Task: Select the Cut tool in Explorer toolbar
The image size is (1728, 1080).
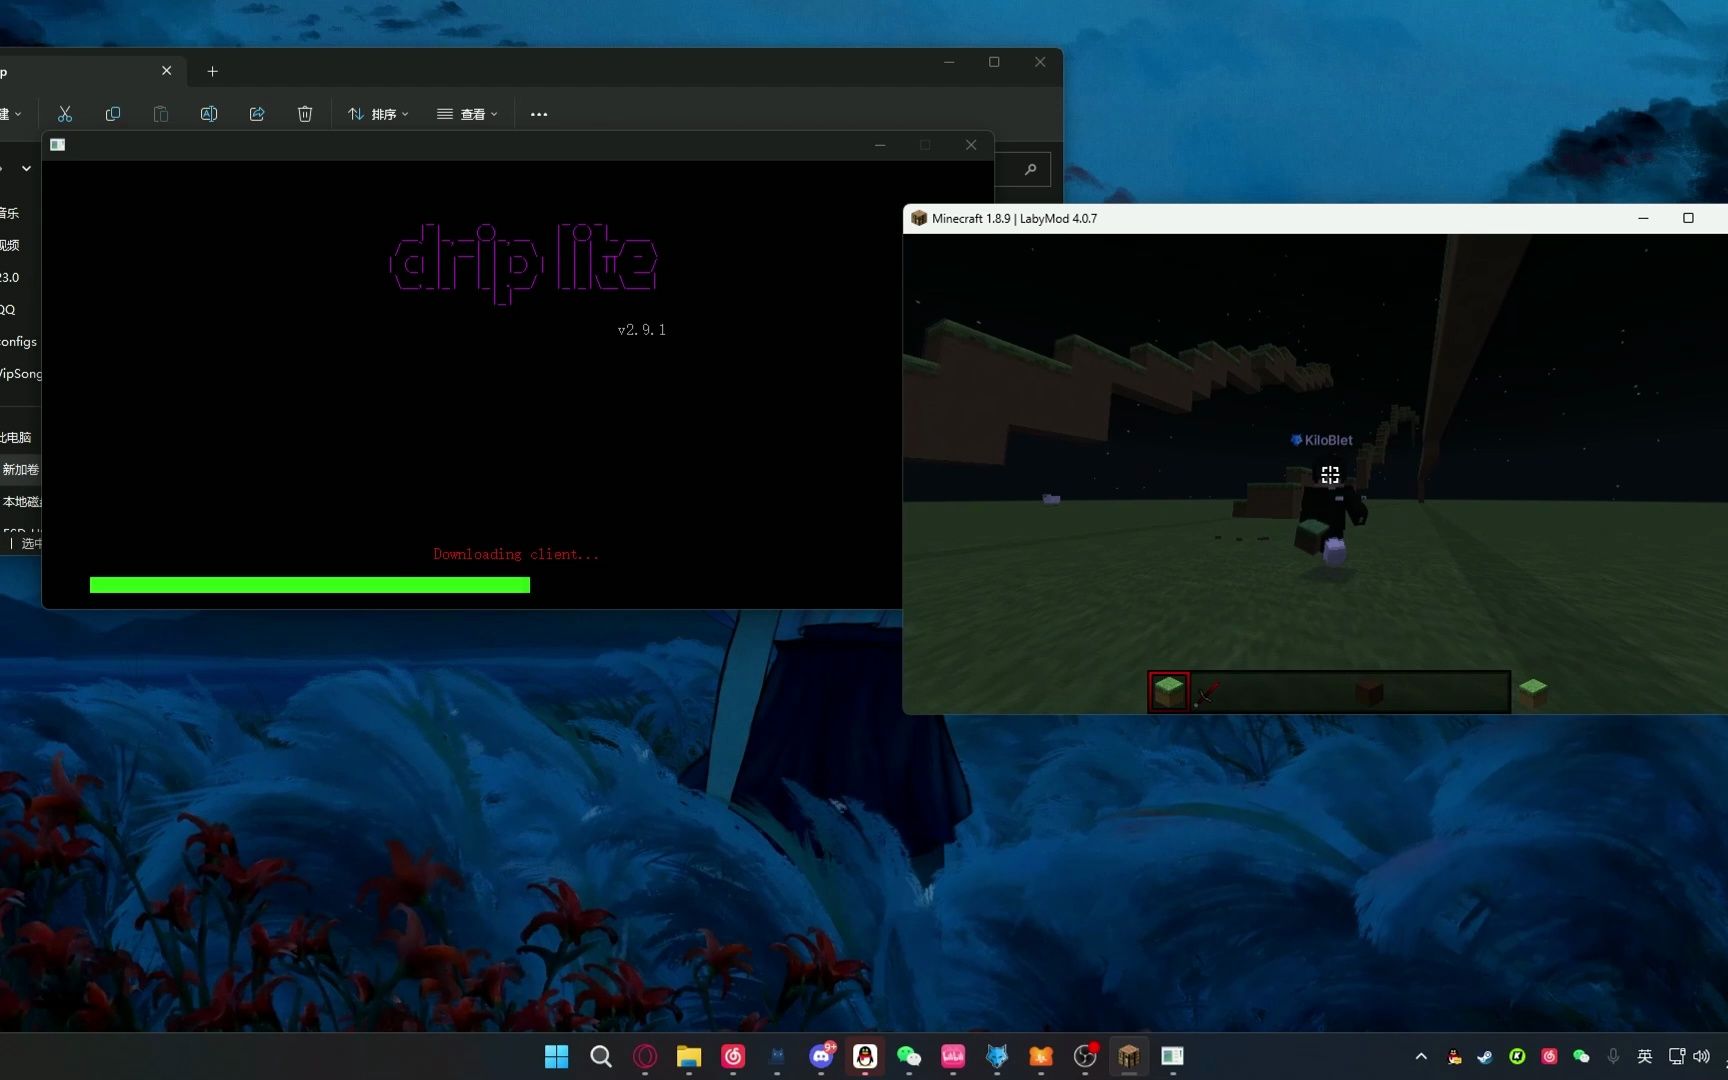Action: [x=64, y=114]
